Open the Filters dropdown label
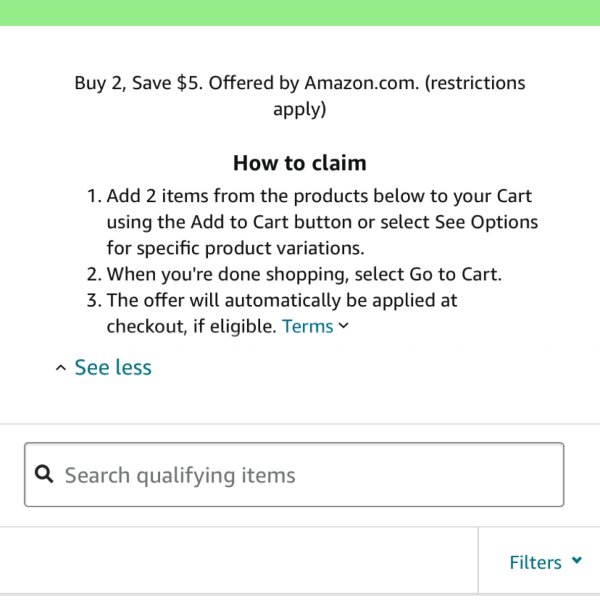 535,562
